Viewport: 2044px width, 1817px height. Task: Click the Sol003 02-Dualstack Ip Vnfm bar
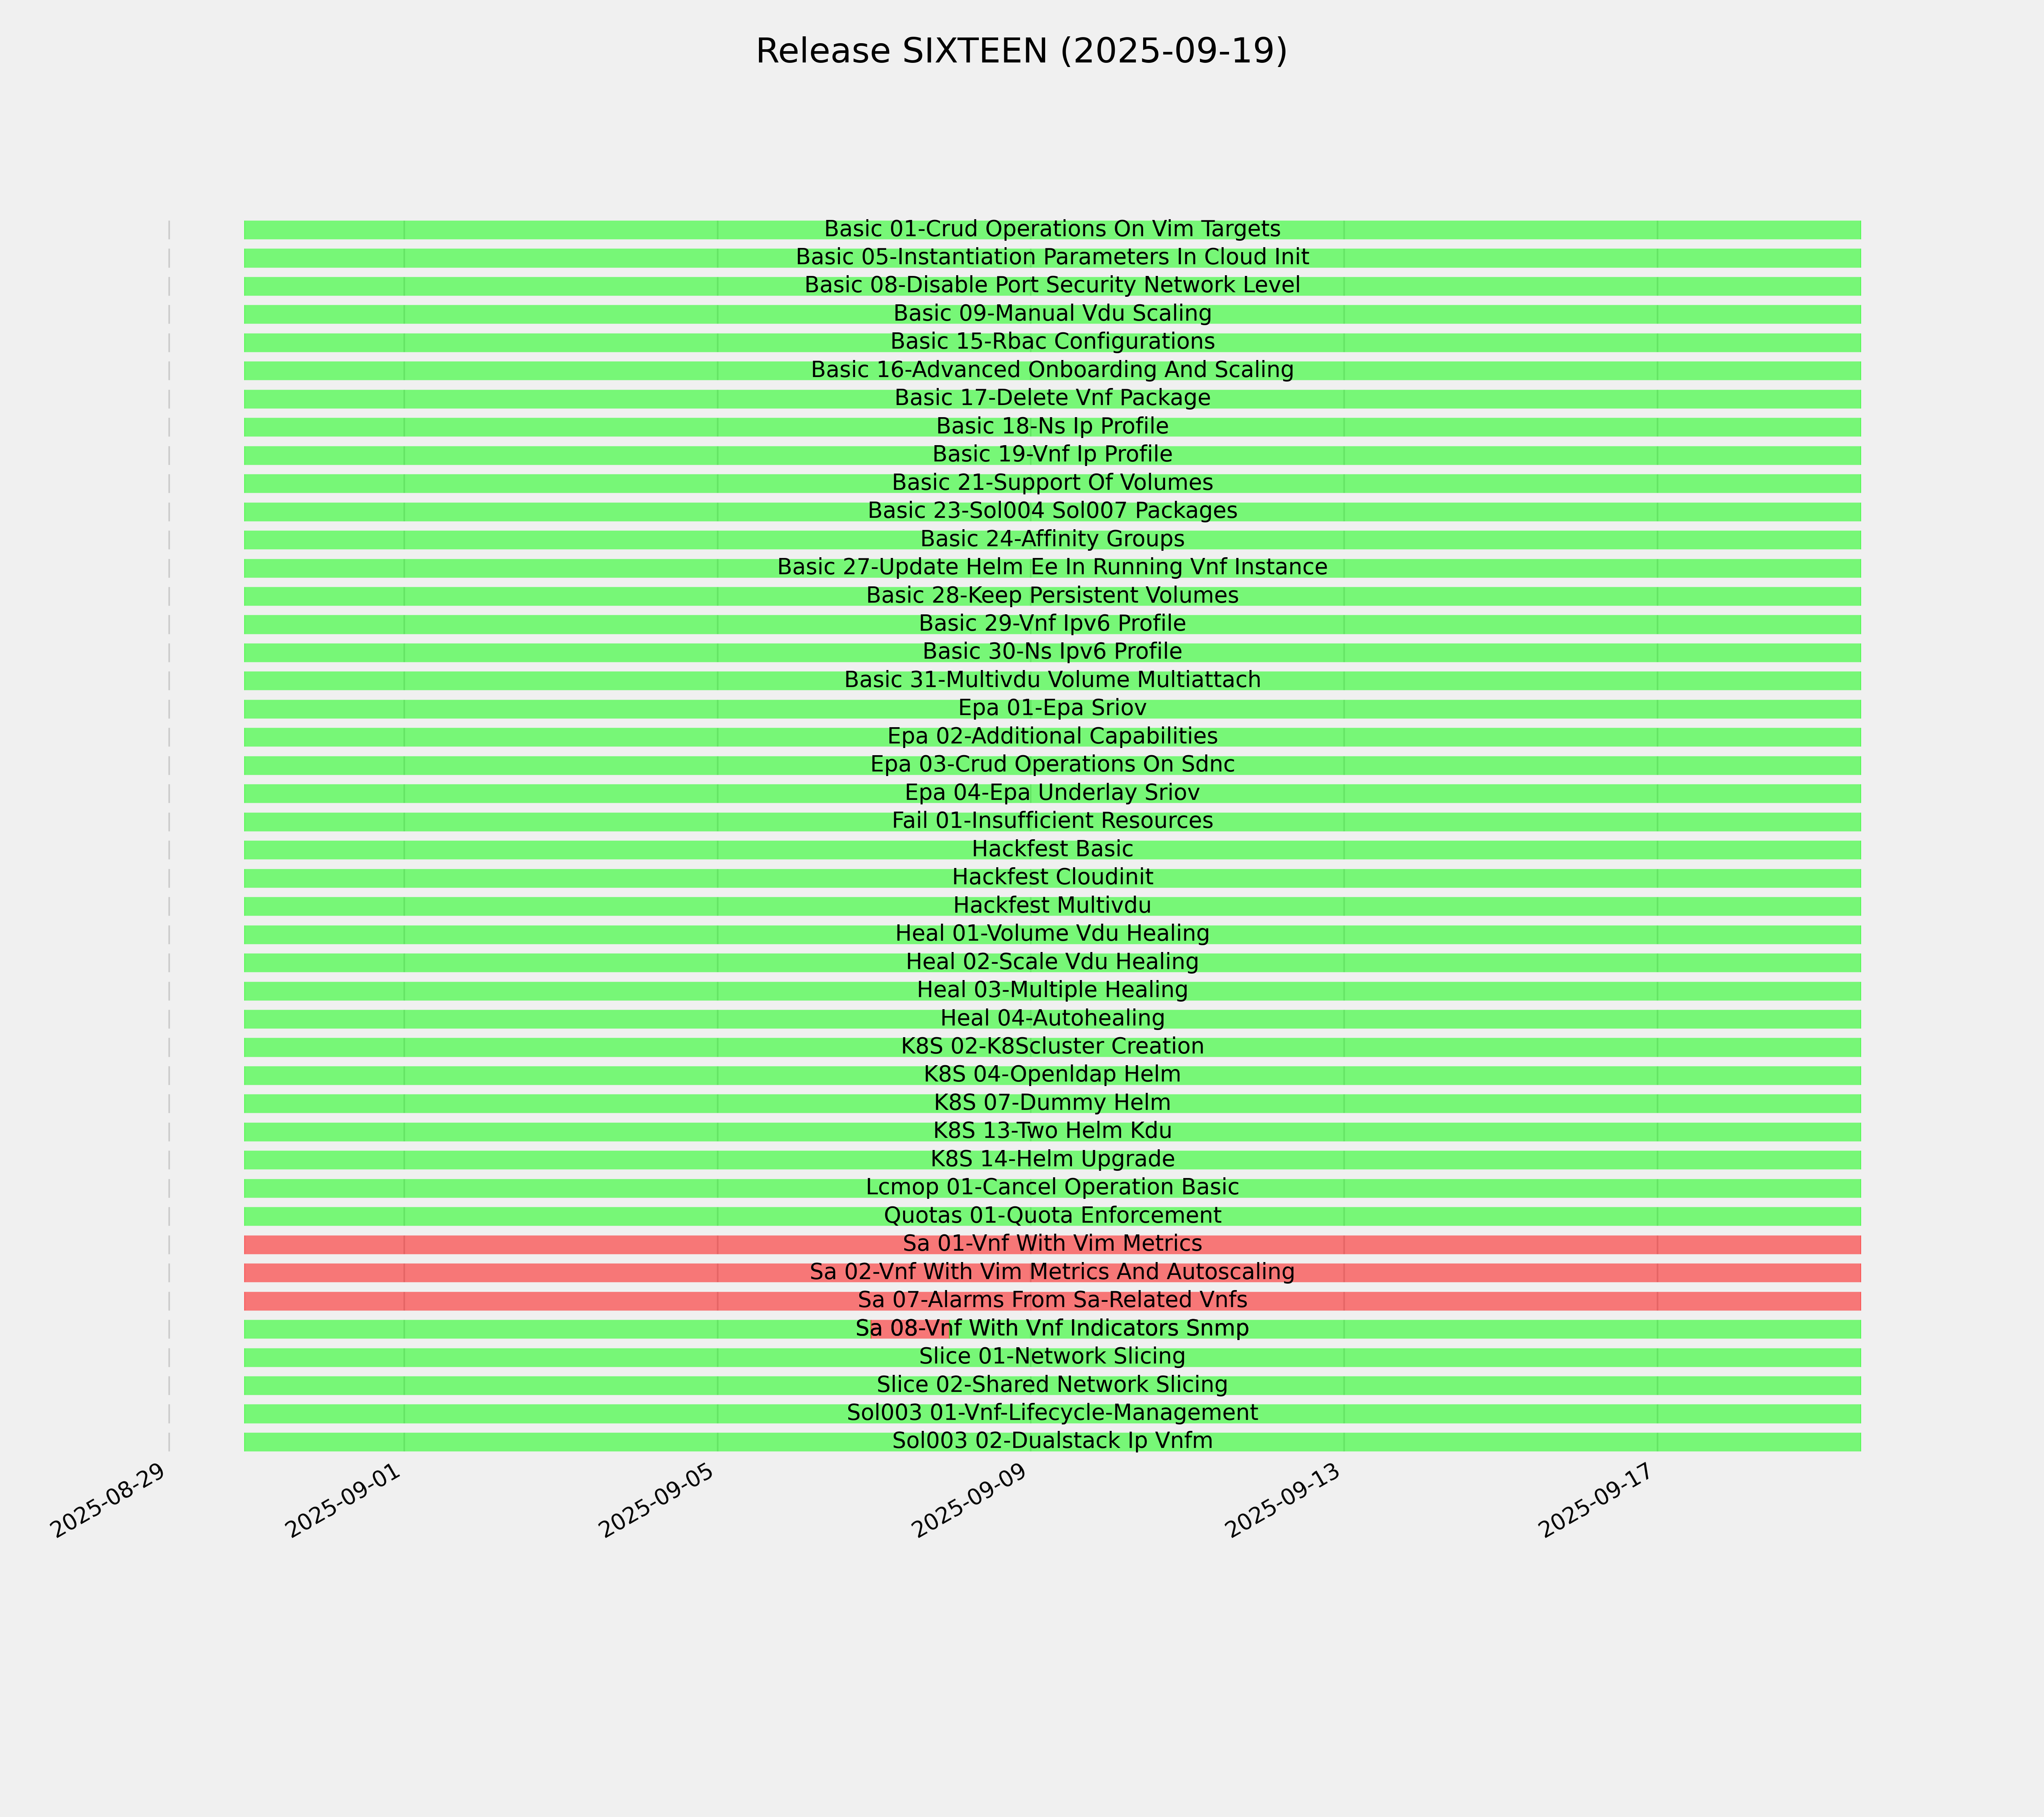click(x=1052, y=1441)
